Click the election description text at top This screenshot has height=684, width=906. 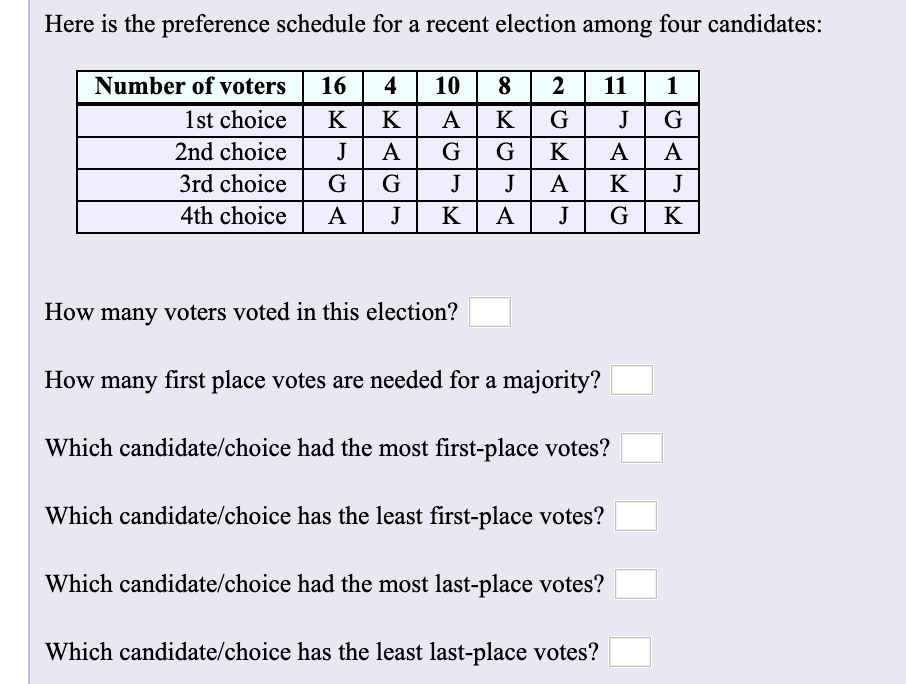pos(433,24)
